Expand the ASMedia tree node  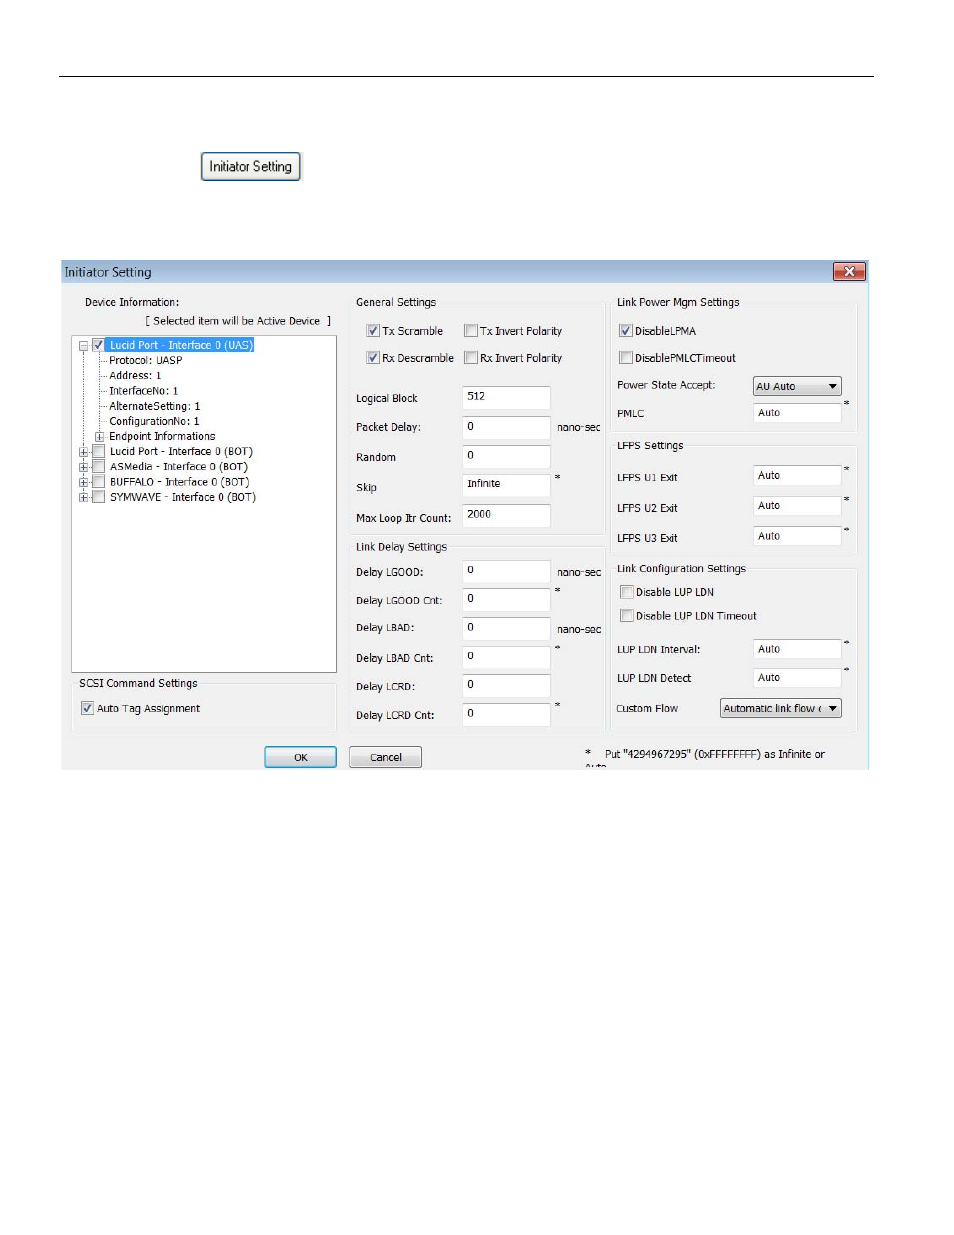tap(84, 467)
